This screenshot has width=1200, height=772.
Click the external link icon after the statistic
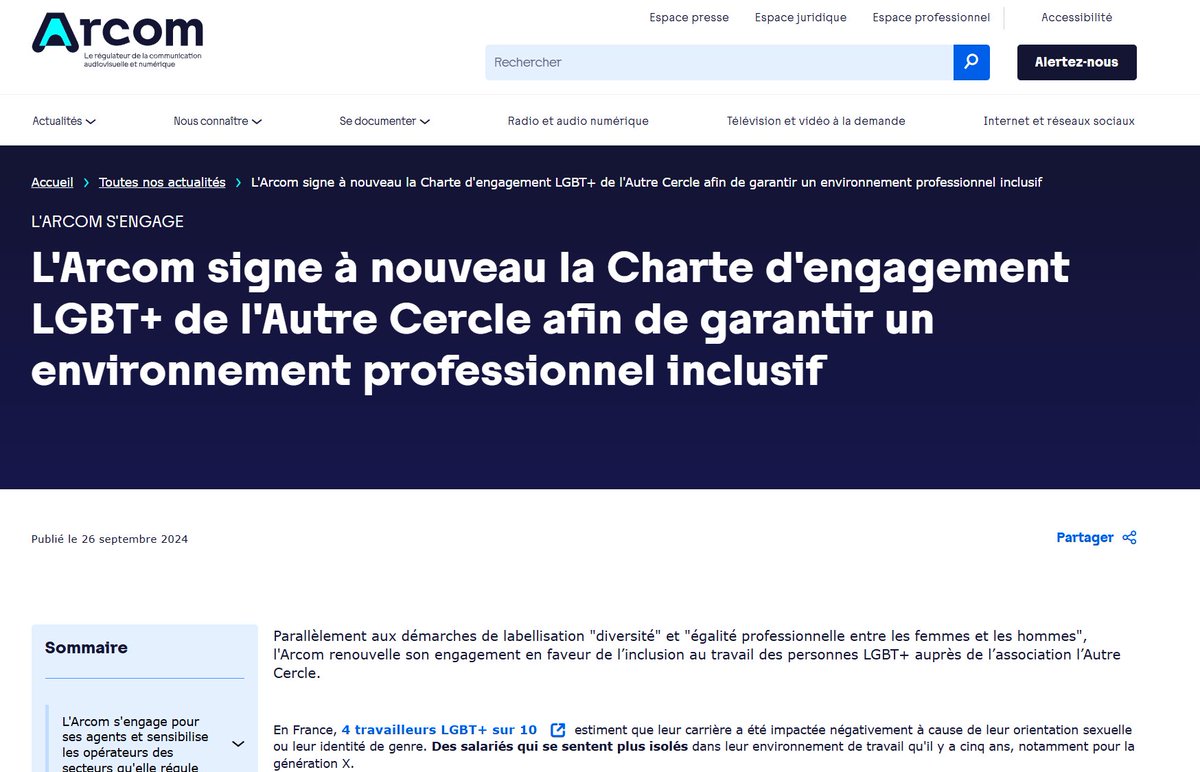(557, 729)
